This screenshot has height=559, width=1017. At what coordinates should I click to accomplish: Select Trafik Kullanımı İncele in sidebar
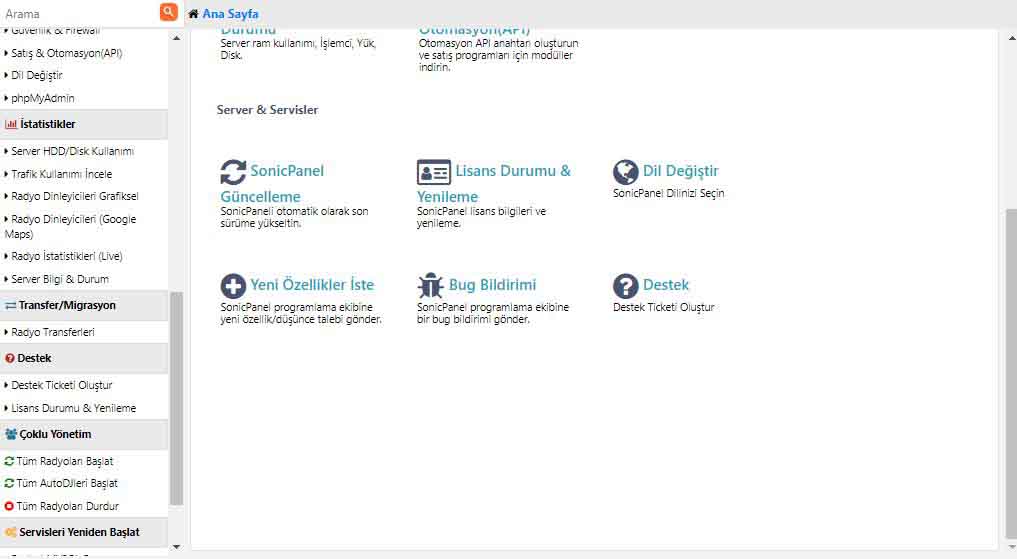(61, 174)
